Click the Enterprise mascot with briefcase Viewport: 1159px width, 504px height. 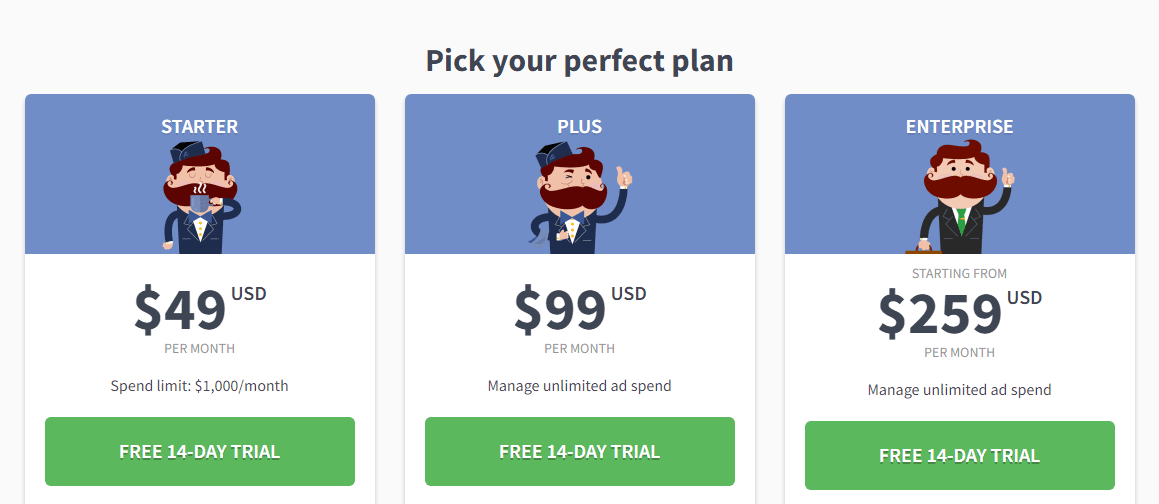962,200
